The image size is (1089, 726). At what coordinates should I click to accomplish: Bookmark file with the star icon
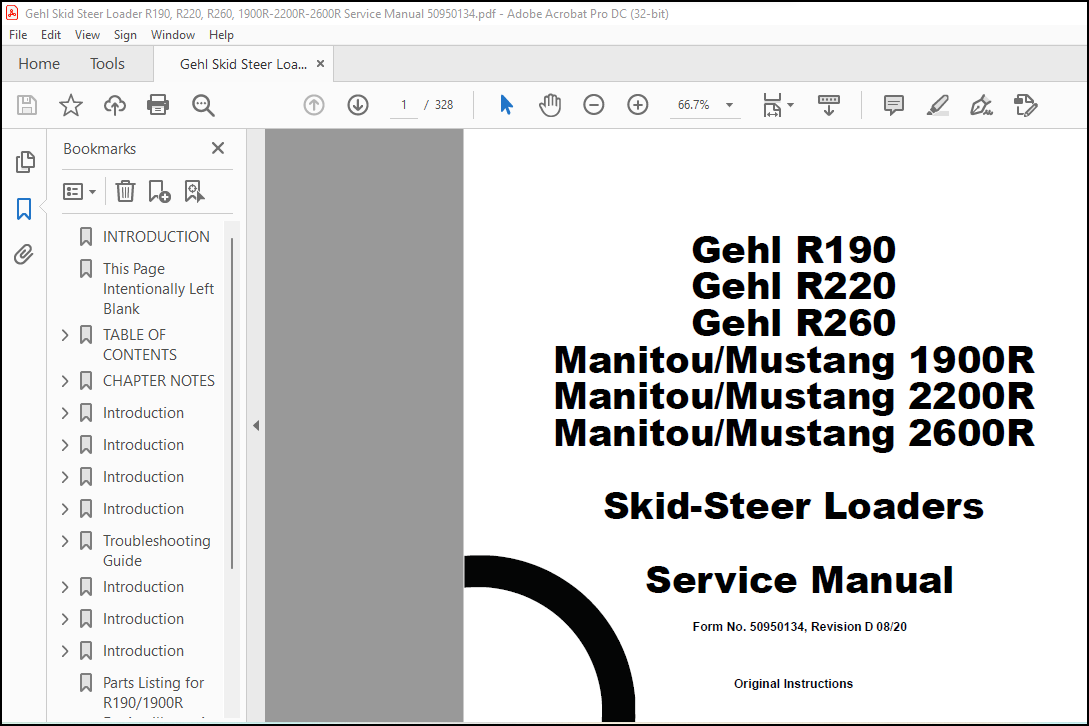70,105
